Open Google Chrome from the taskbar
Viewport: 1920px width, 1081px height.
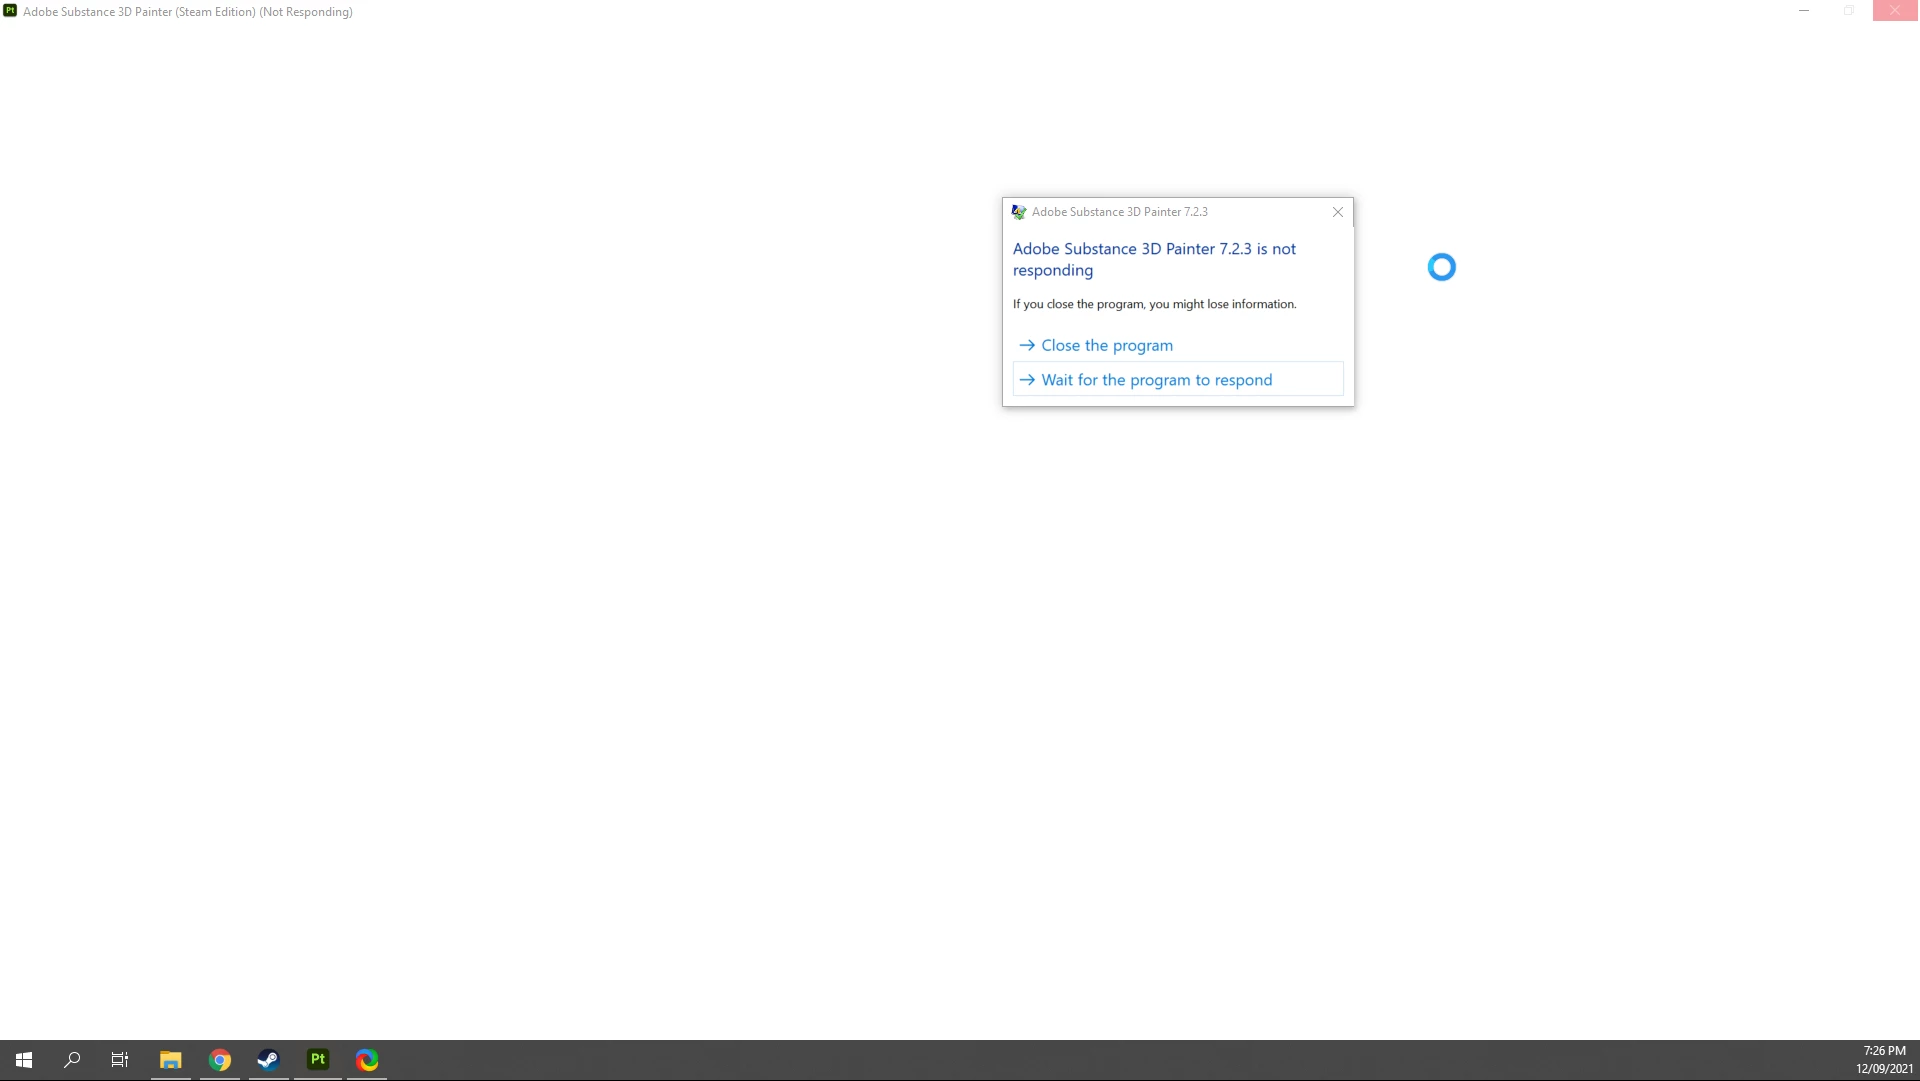pos(220,1060)
